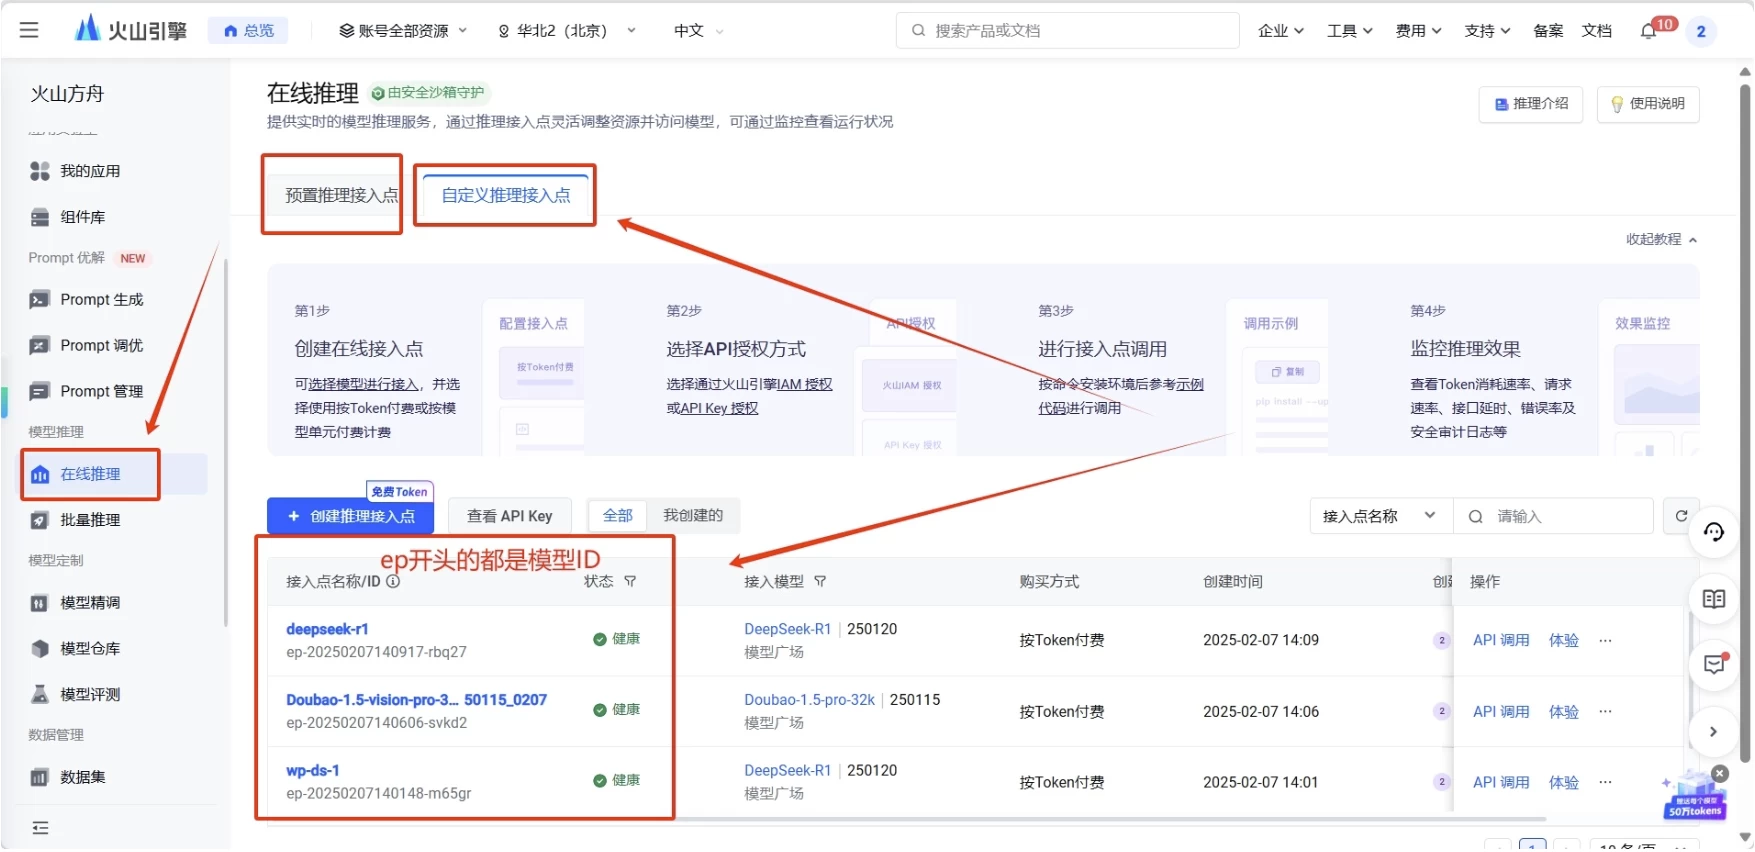The image size is (1755, 852).
Task: Open the customer service headset icon
Action: [x=1714, y=532]
